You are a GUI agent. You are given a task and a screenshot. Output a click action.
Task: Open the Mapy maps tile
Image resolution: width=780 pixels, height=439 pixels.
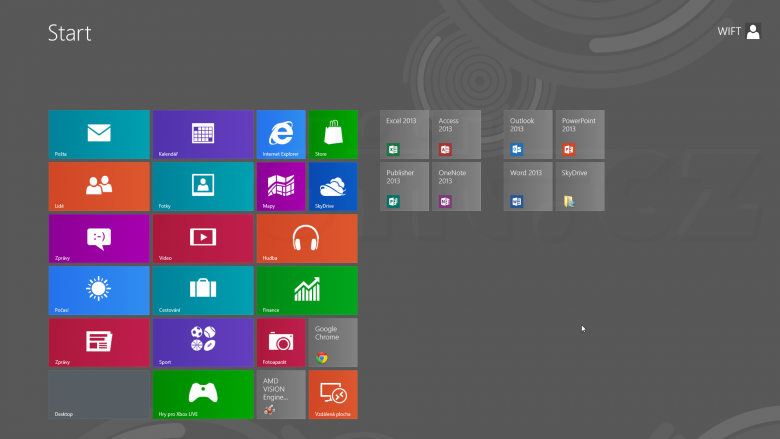tap(281, 186)
